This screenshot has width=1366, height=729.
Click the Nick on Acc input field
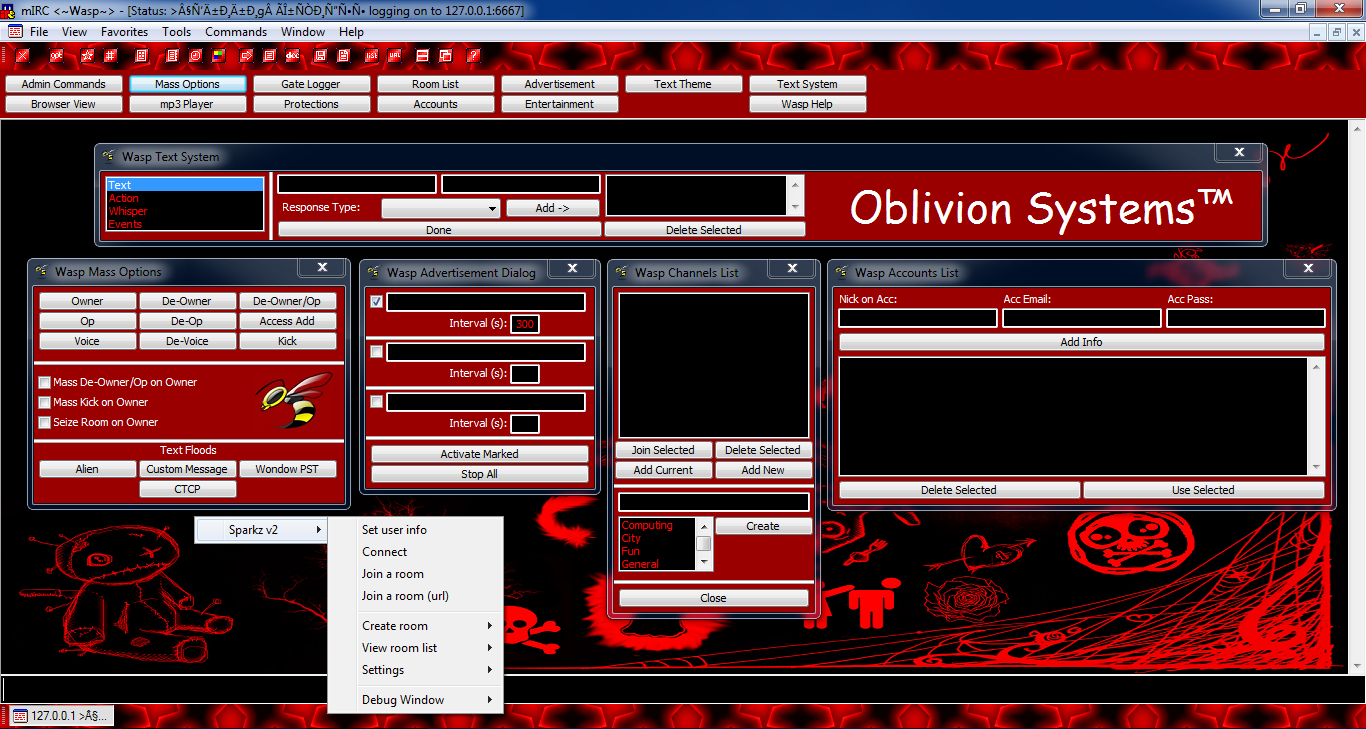click(x=918, y=318)
